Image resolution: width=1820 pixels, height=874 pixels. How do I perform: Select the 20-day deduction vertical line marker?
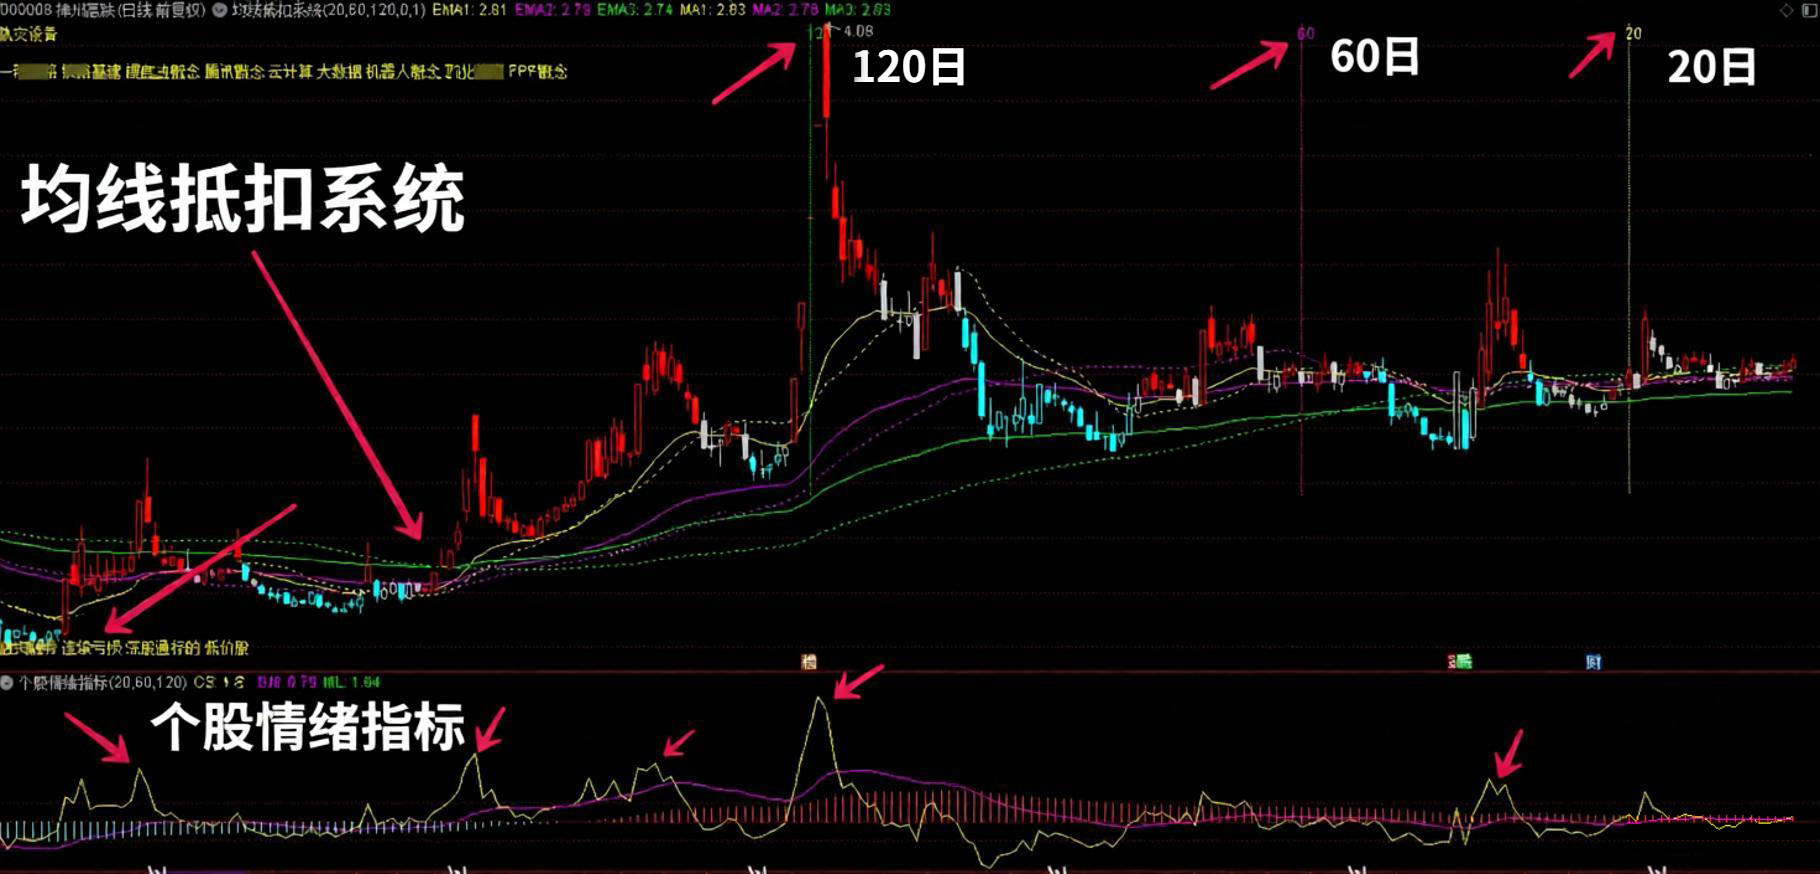point(1629,260)
